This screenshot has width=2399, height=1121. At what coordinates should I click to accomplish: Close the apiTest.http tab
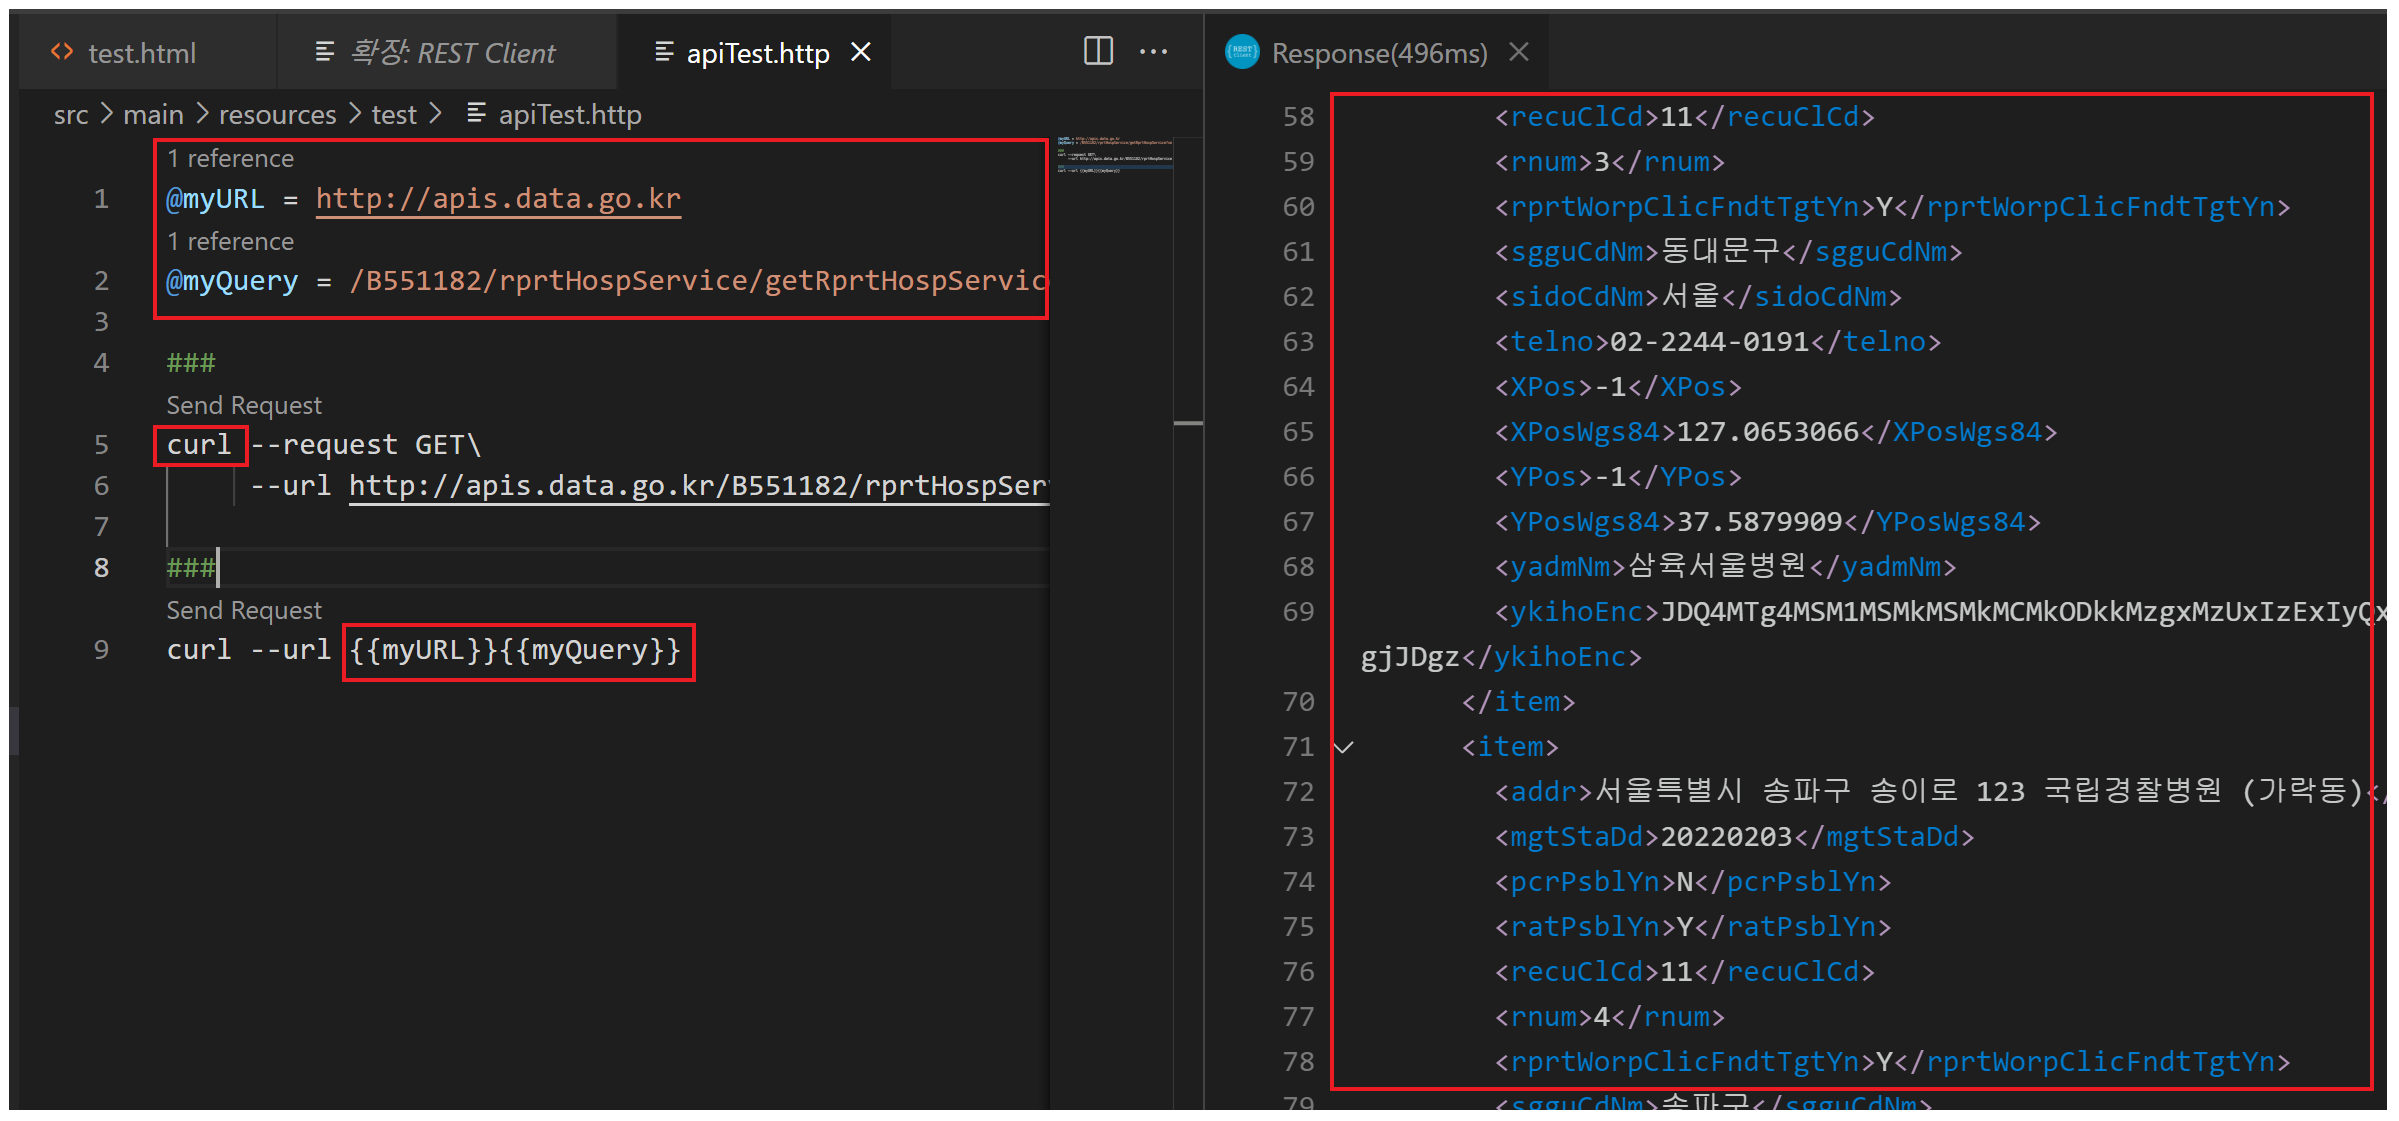tap(861, 52)
